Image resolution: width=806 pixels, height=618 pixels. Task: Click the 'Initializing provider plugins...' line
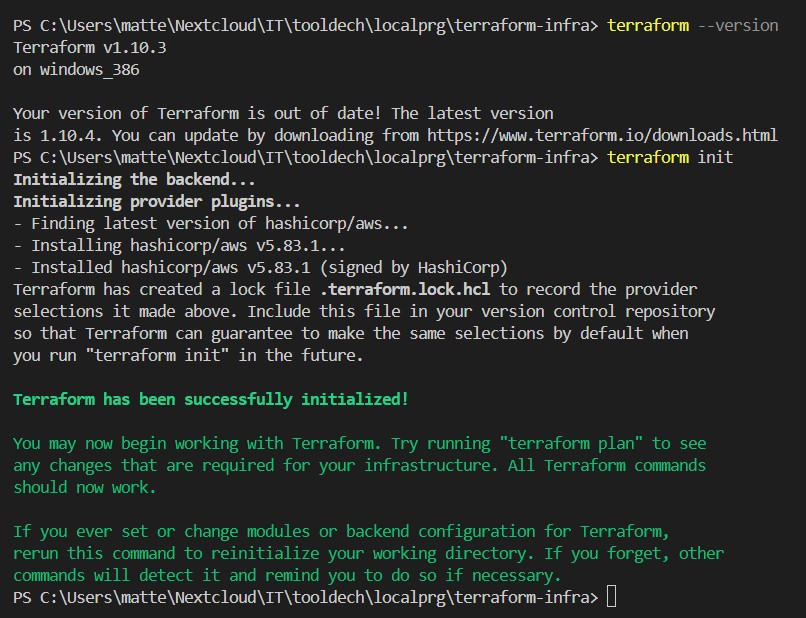[x=157, y=202]
